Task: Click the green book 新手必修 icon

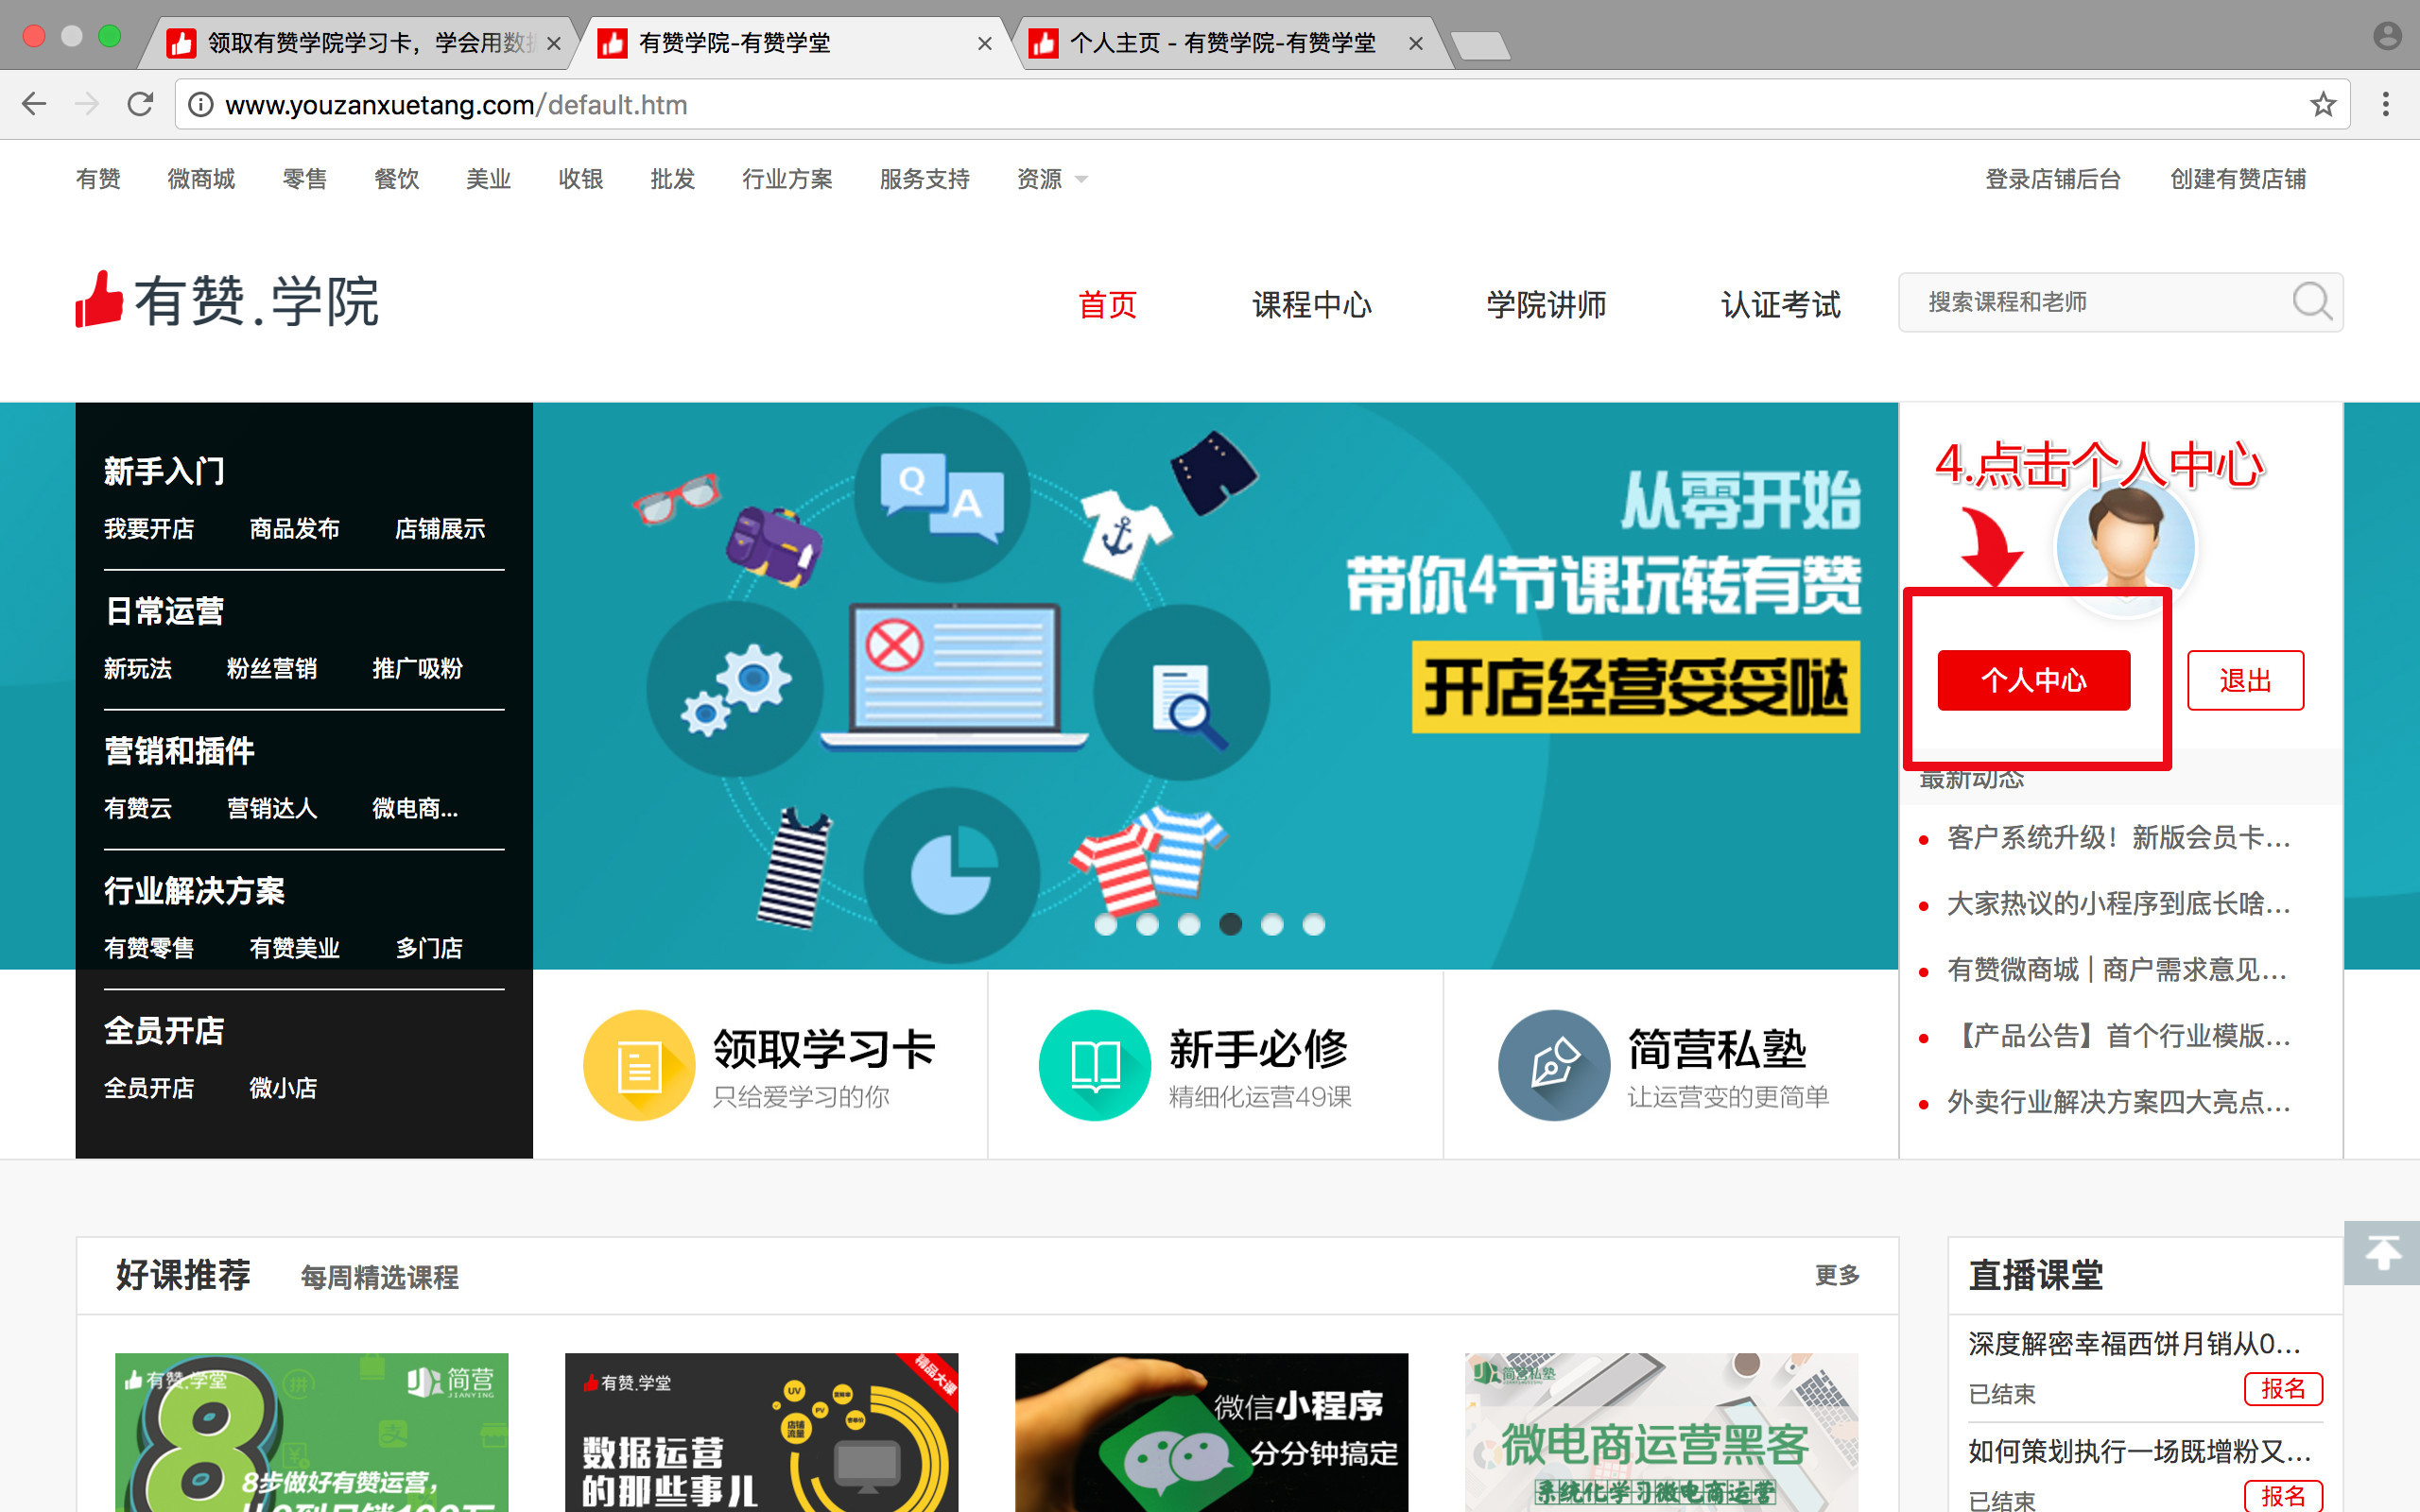Action: (1095, 1065)
